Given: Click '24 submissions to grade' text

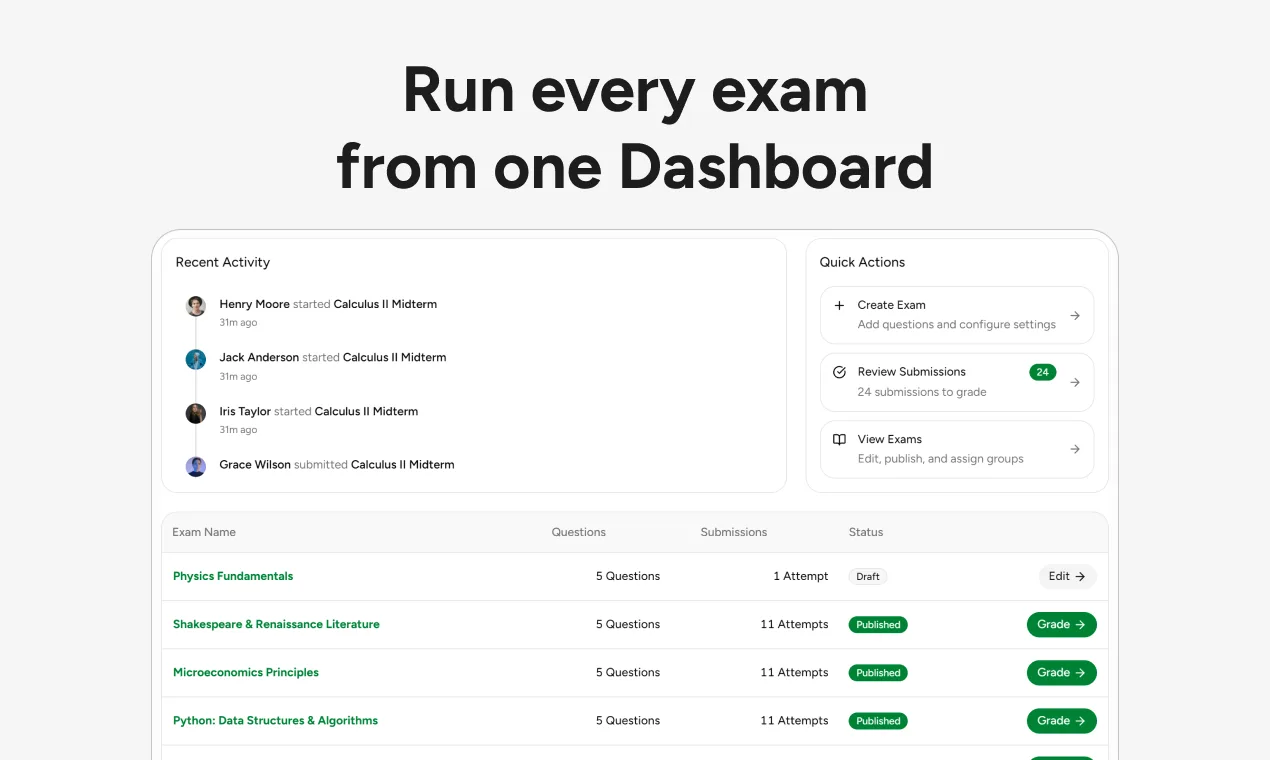Looking at the screenshot, I should [x=922, y=392].
